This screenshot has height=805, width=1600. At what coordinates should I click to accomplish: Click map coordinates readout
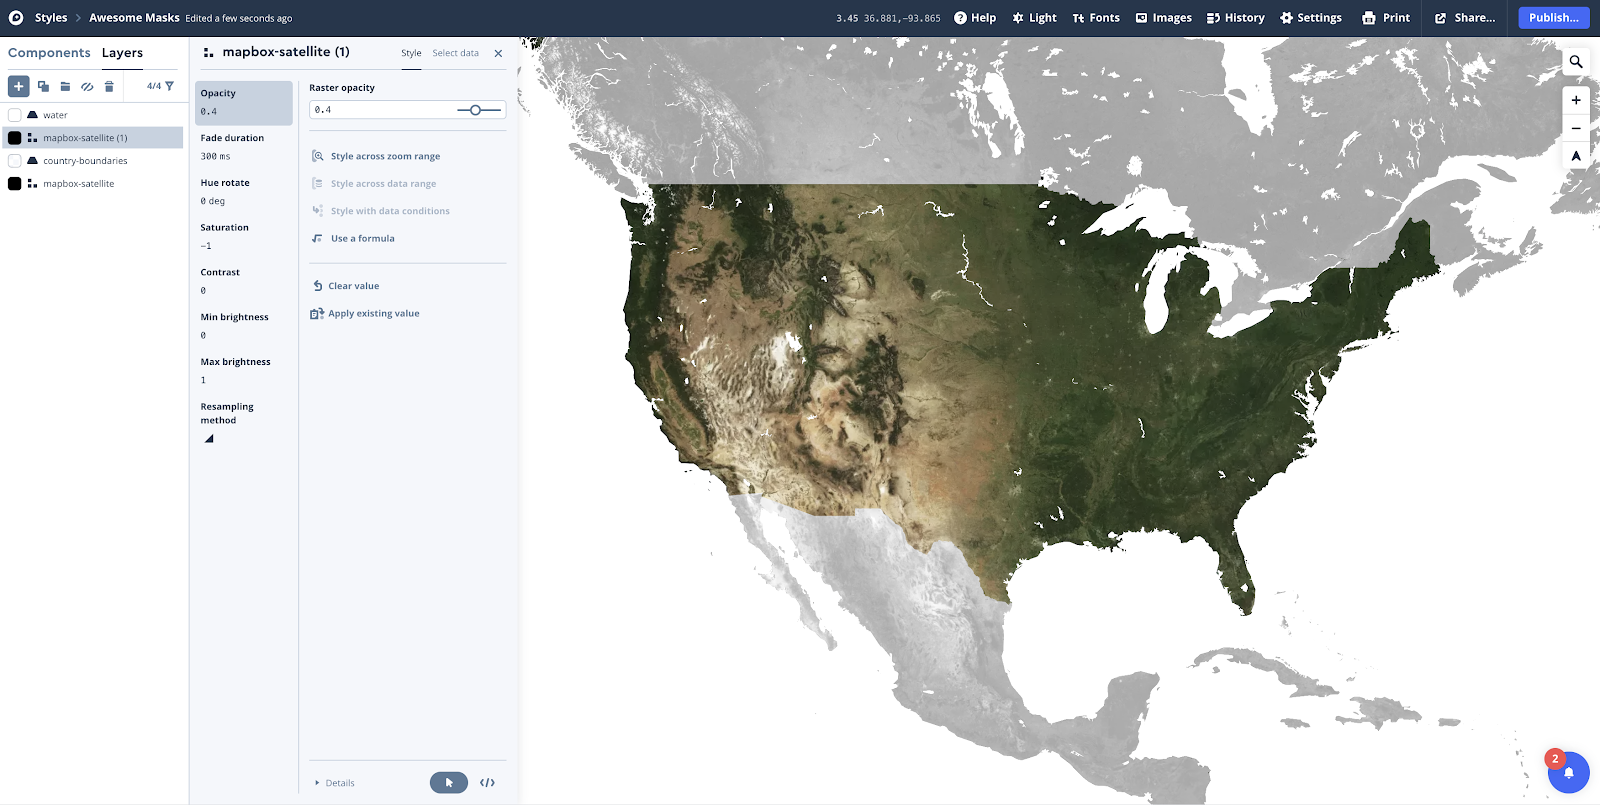(888, 18)
